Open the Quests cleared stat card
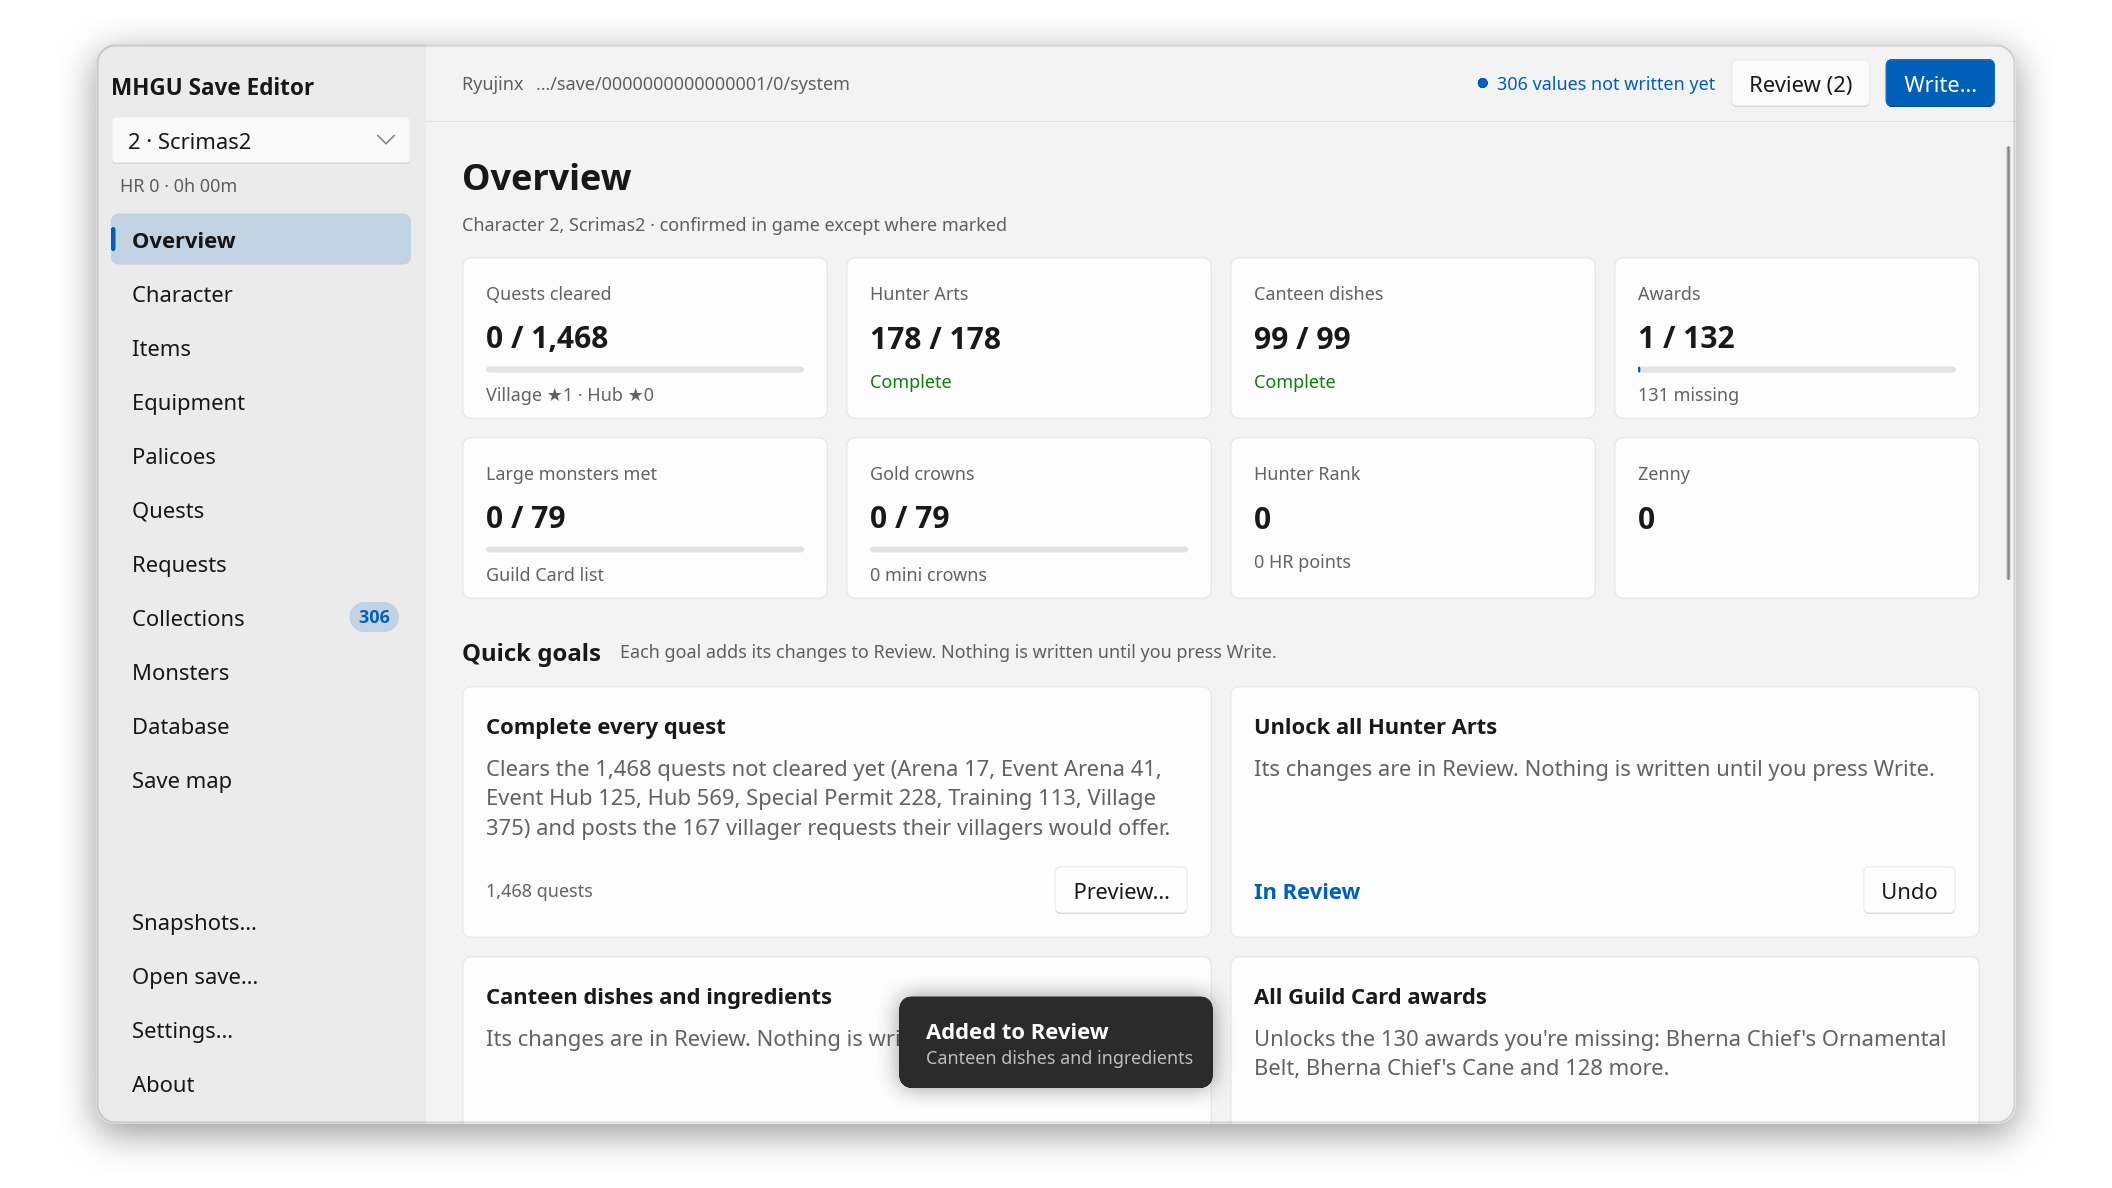This screenshot has height=1188, width=2112. coord(645,338)
